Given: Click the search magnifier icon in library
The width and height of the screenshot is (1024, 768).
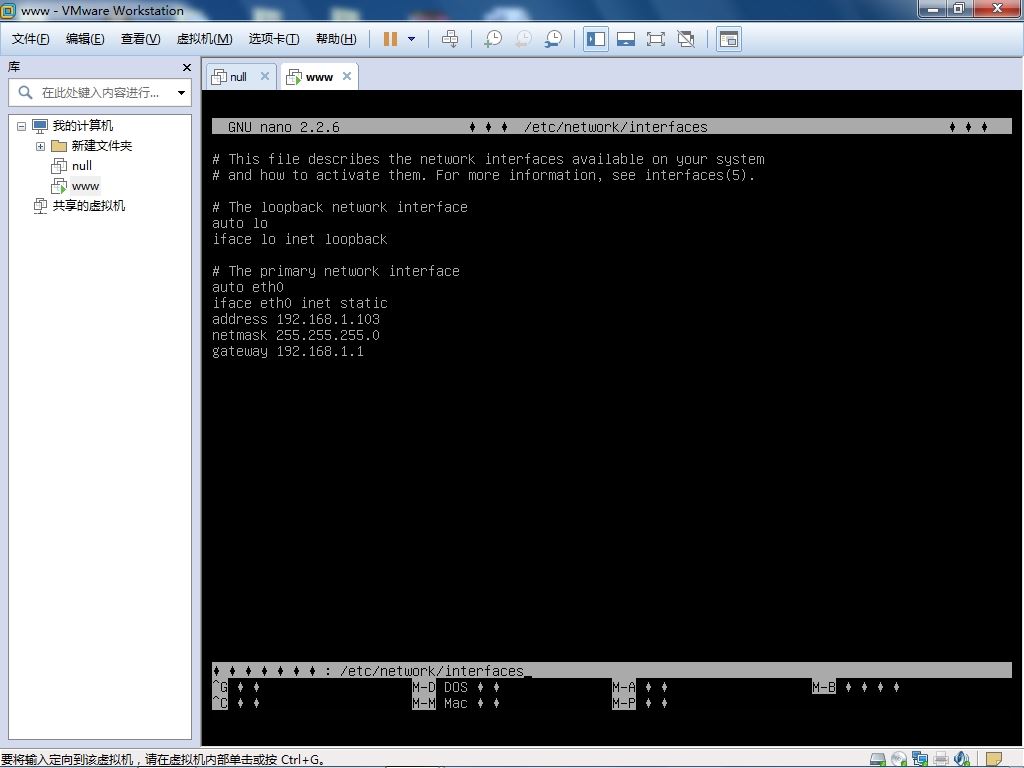Looking at the screenshot, I should pos(25,93).
